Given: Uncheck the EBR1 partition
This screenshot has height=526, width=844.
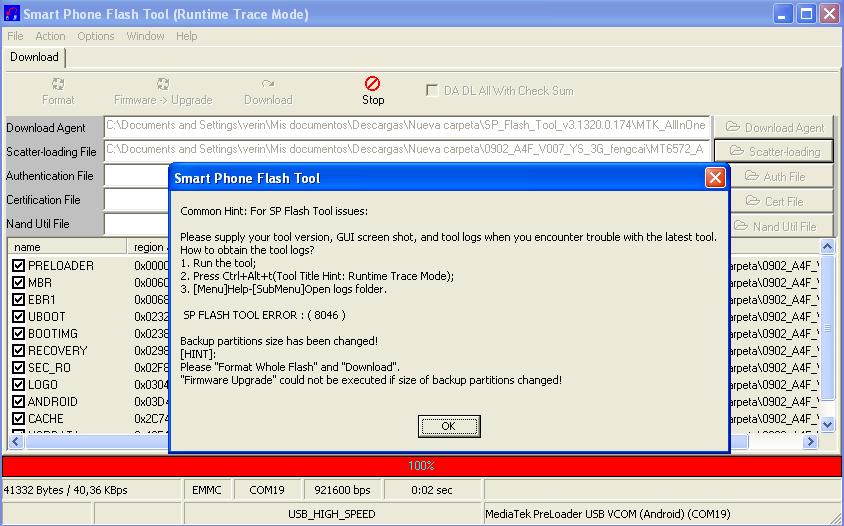Looking at the screenshot, I should tap(19, 299).
